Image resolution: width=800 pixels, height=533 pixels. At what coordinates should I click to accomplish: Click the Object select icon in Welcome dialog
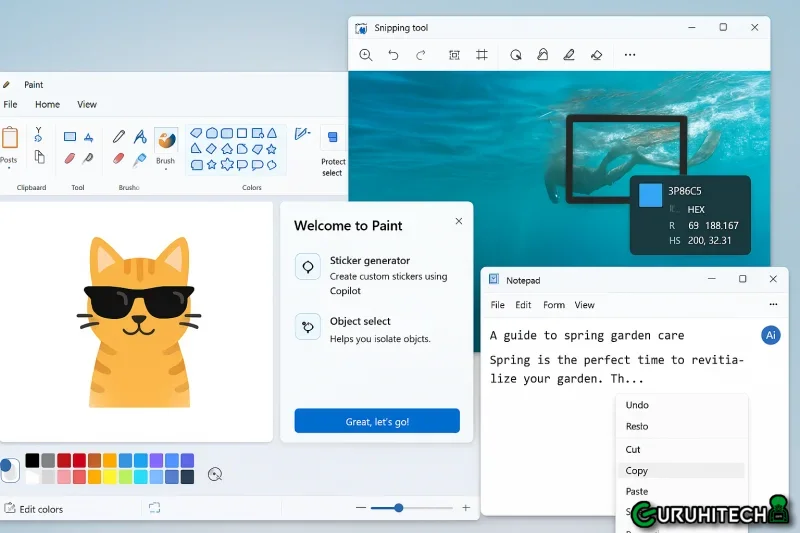pos(308,326)
